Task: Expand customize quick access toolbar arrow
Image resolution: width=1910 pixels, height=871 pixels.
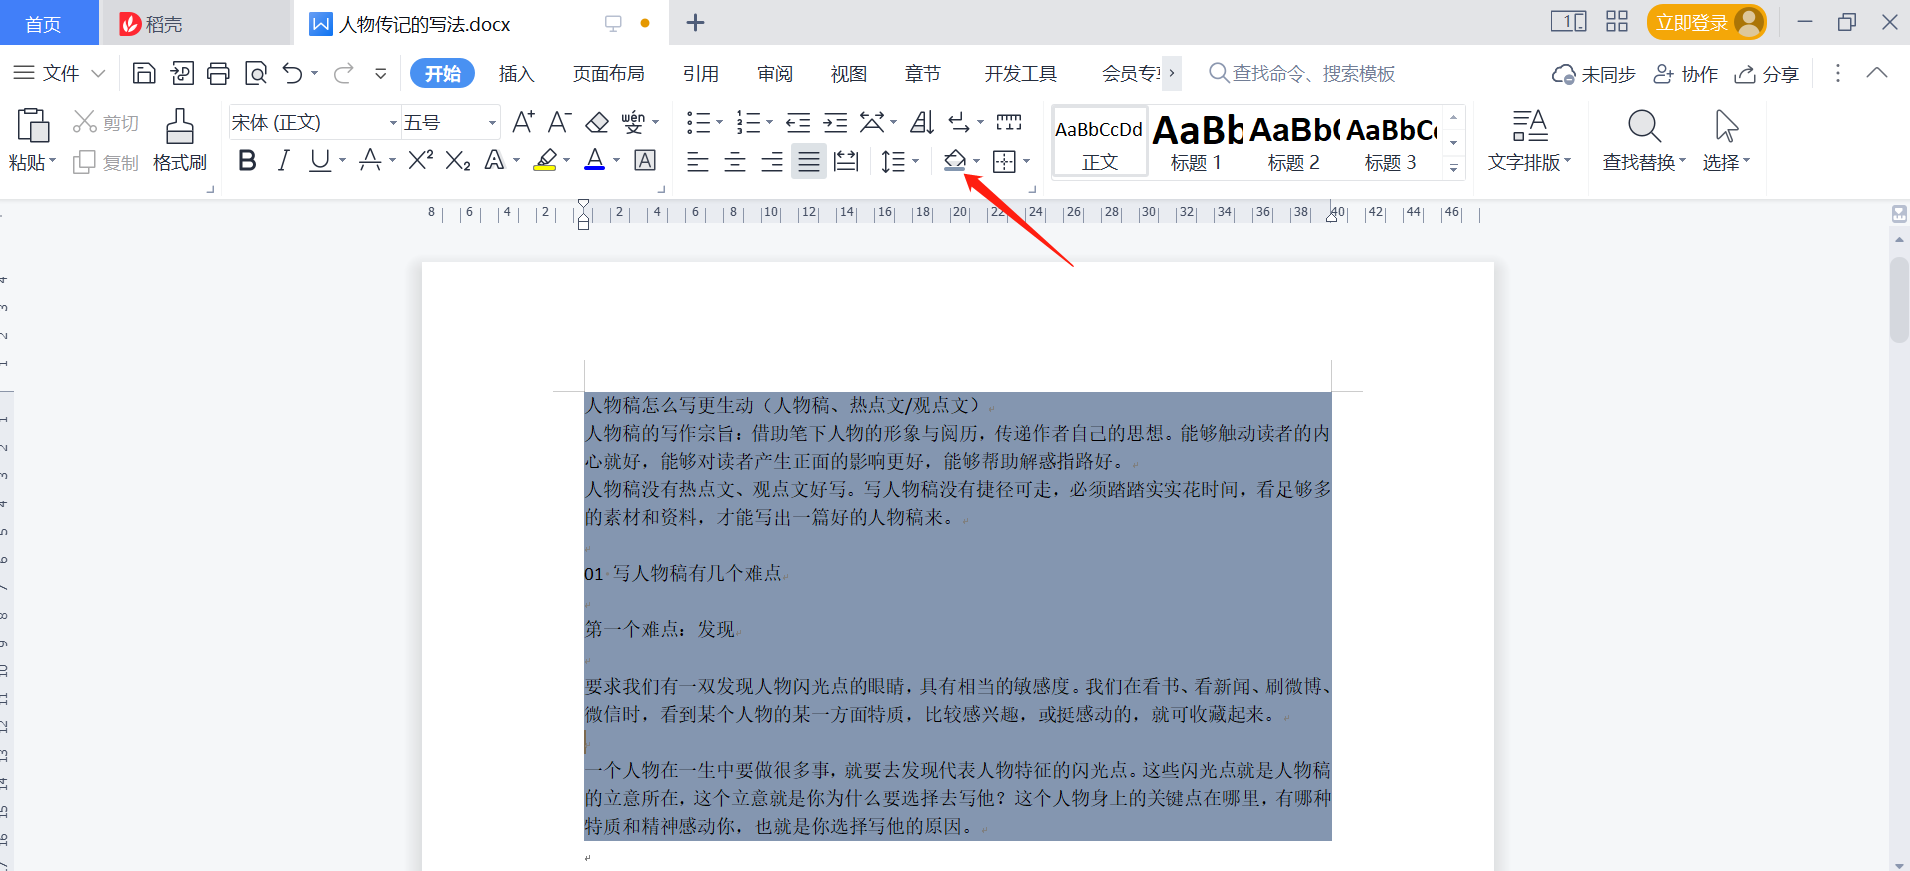Action: 381,73
